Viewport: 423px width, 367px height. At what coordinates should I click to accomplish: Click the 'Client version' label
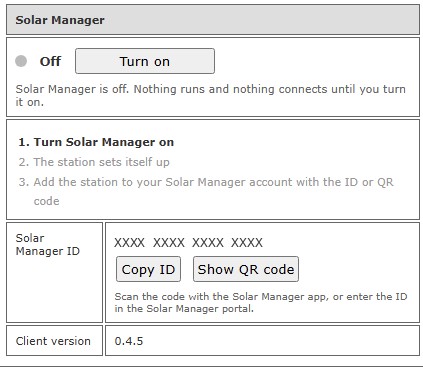tap(53, 341)
